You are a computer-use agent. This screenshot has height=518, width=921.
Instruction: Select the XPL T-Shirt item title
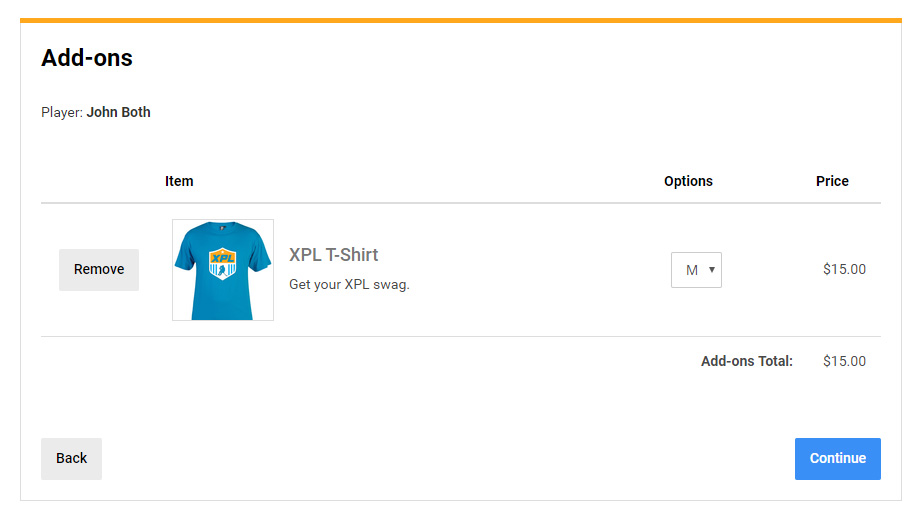pos(333,255)
